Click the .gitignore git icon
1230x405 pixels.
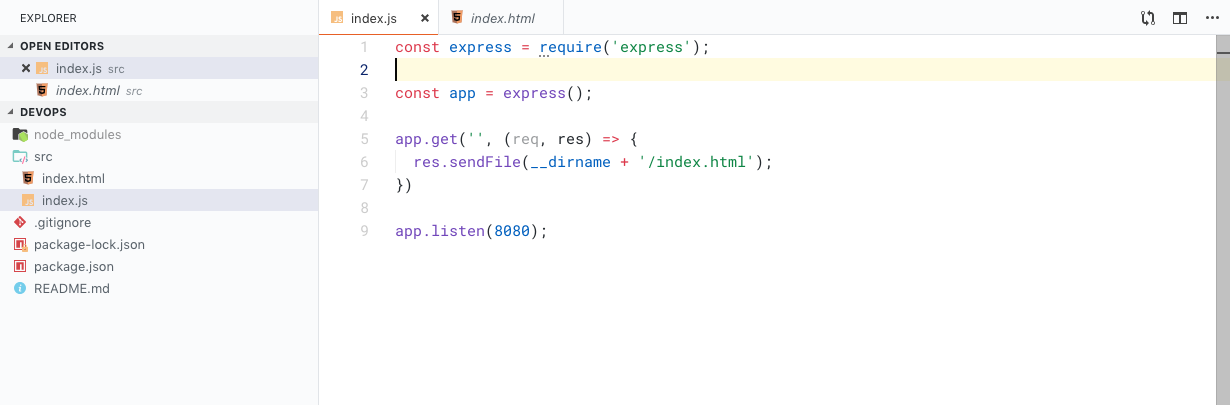pyautogui.click(x=20, y=222)
